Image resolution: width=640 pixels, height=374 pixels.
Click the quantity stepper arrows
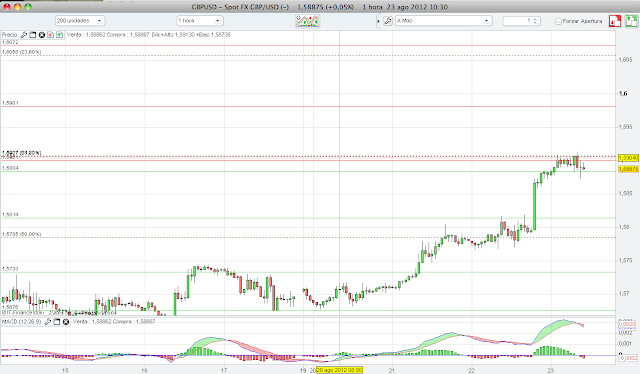(x=536, y=21)
